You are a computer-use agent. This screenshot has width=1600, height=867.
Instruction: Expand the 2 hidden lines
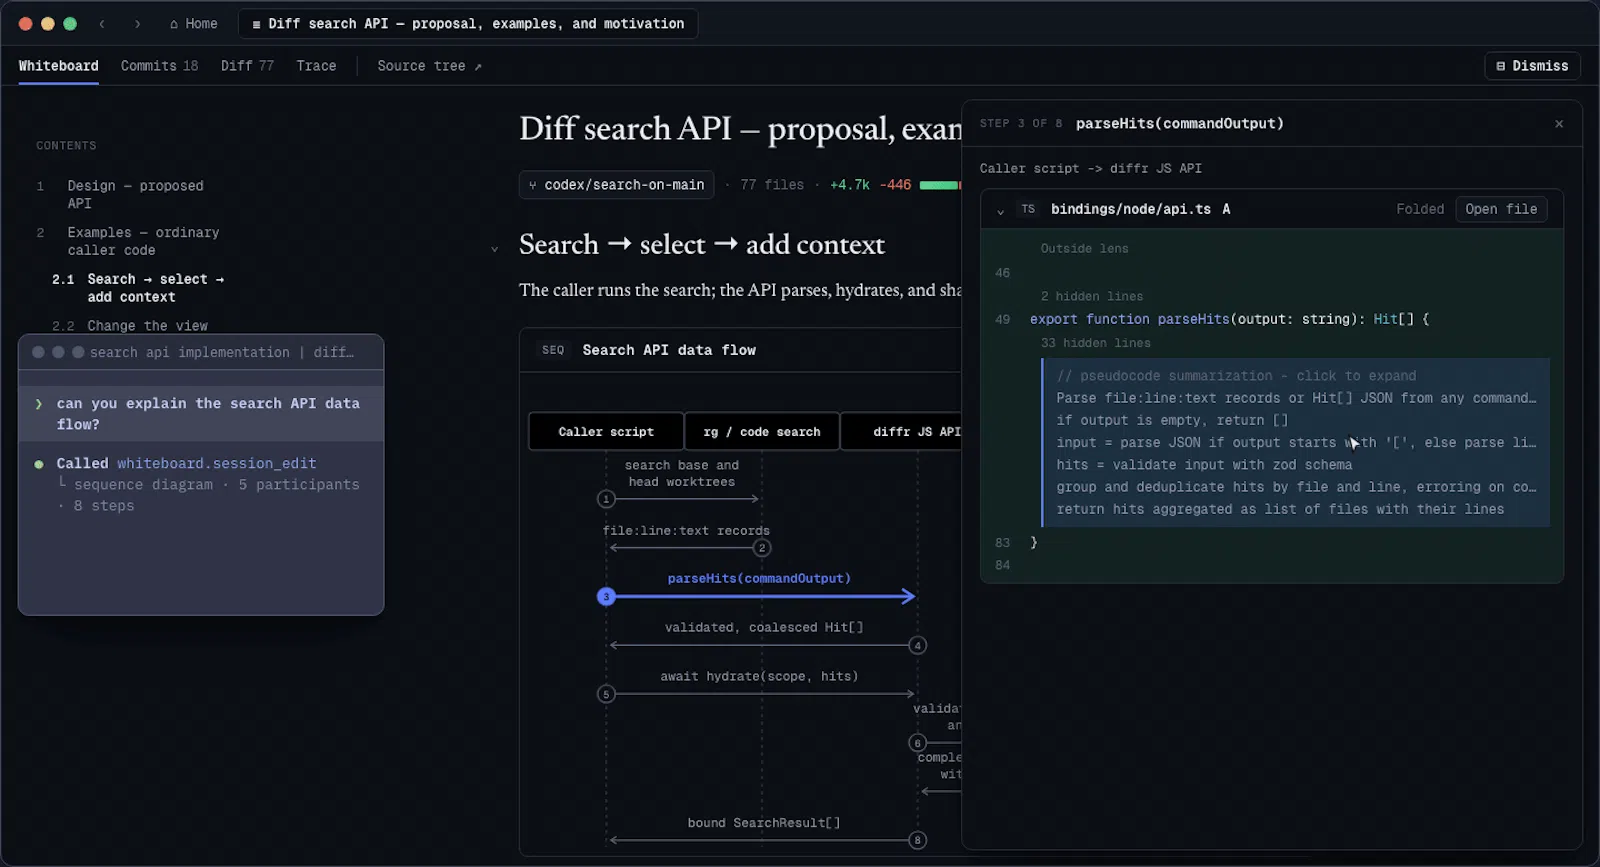(1091, 296)
